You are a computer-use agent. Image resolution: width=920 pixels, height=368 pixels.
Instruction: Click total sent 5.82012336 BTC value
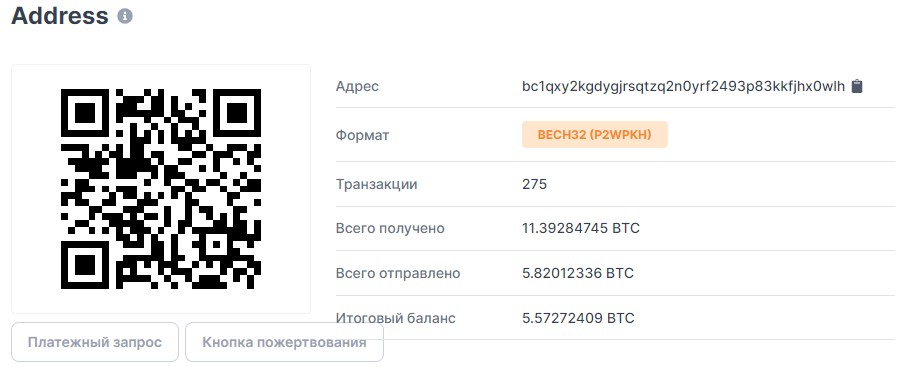click(x=578, y=274)
